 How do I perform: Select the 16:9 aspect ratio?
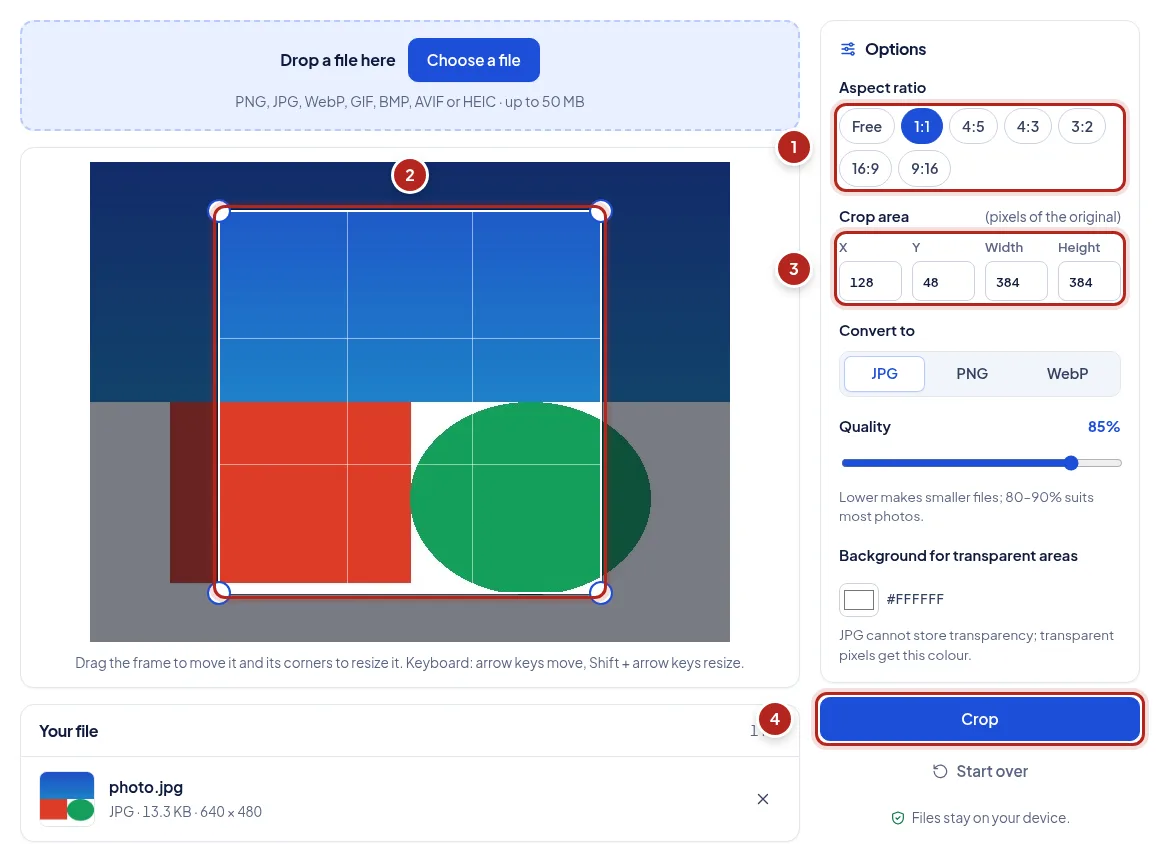pos(865,169)
